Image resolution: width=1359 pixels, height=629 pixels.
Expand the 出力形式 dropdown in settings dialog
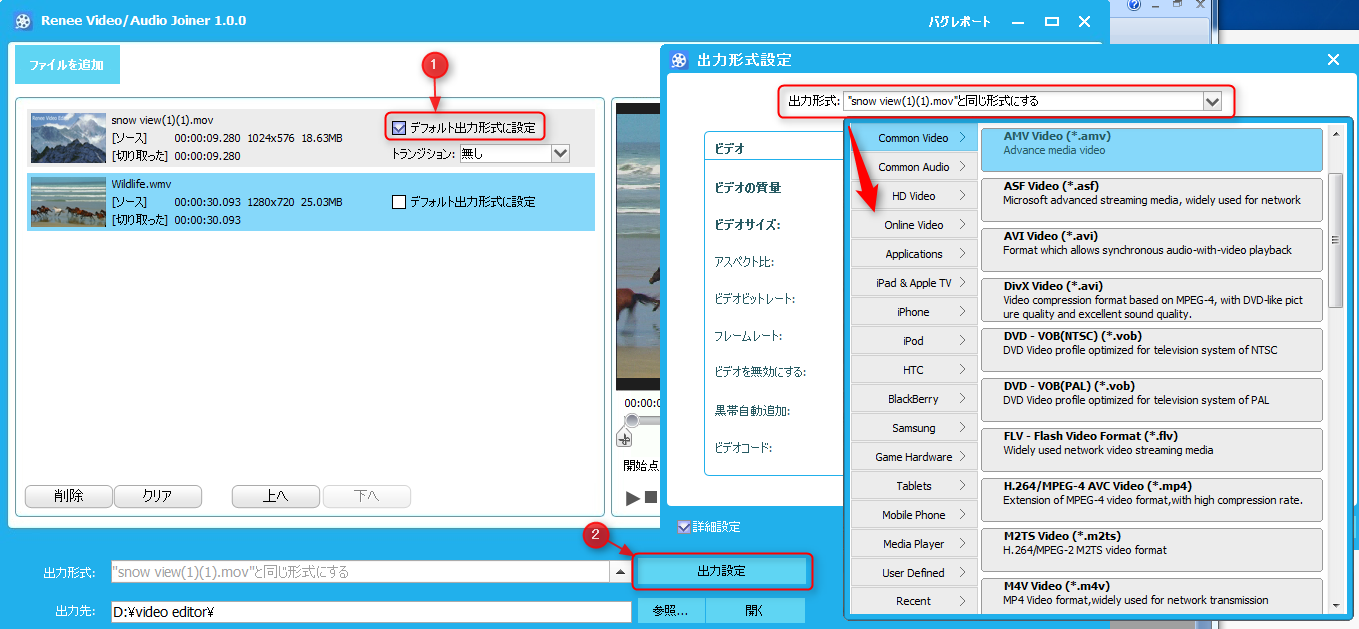[x=1212, y=101]
